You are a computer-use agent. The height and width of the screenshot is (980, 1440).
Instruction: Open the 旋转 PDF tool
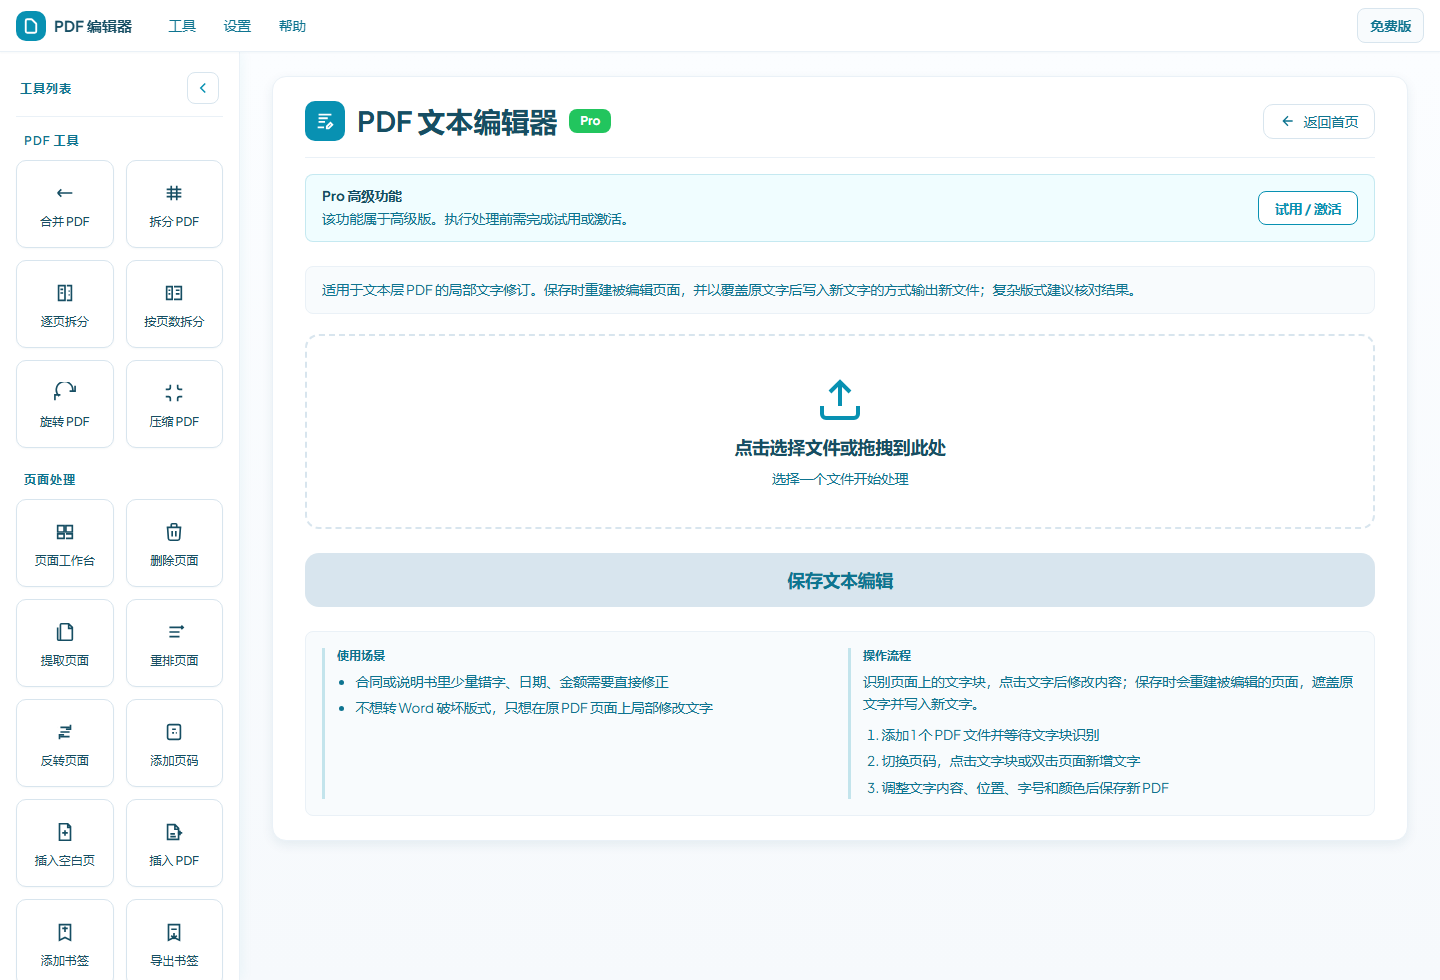(65, 404)
